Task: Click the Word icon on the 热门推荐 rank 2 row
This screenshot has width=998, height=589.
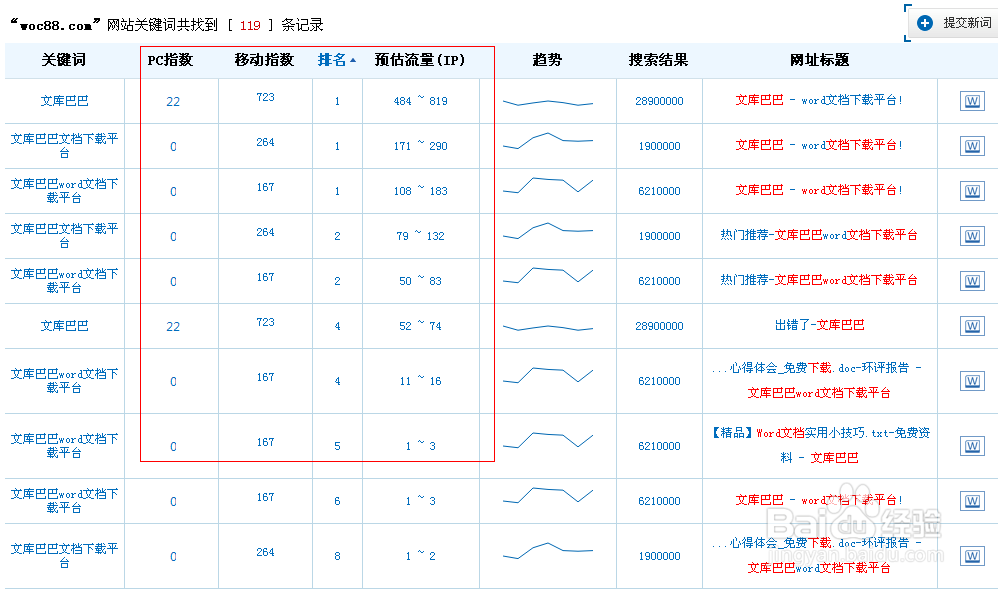Action: point(972,236)
